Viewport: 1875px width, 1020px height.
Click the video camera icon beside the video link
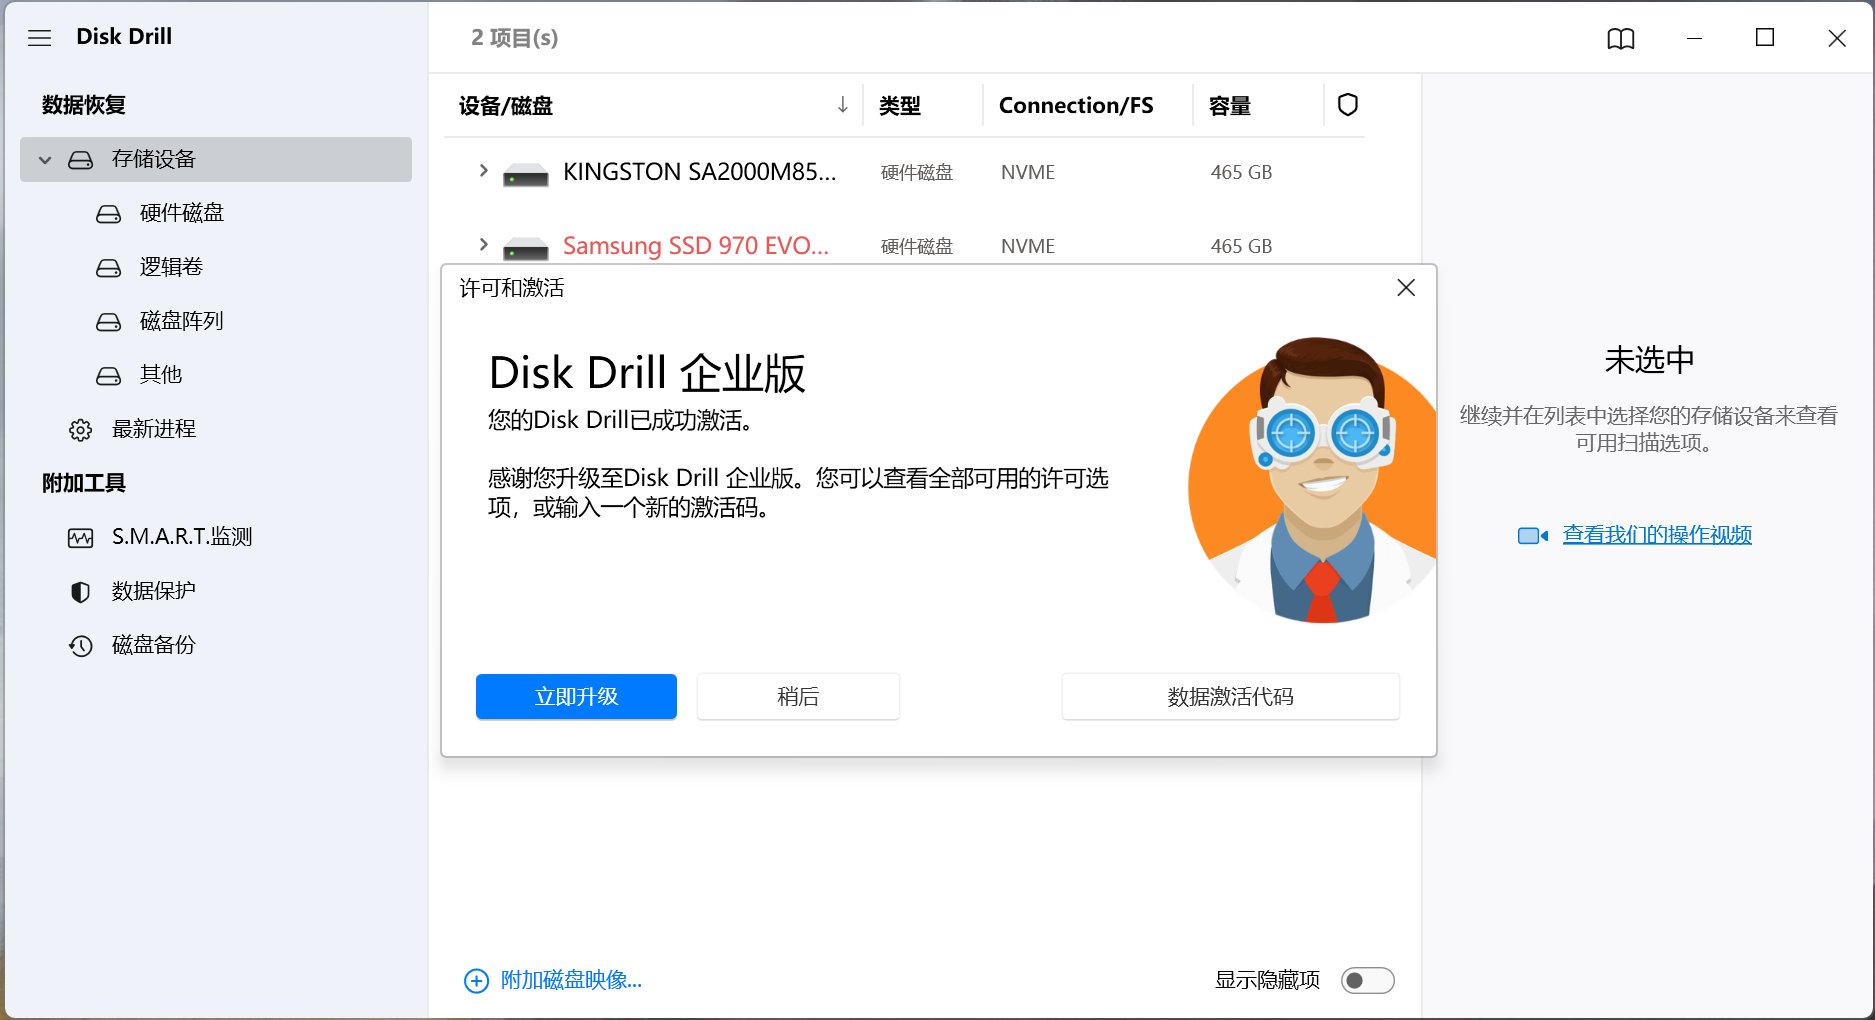1532,536
